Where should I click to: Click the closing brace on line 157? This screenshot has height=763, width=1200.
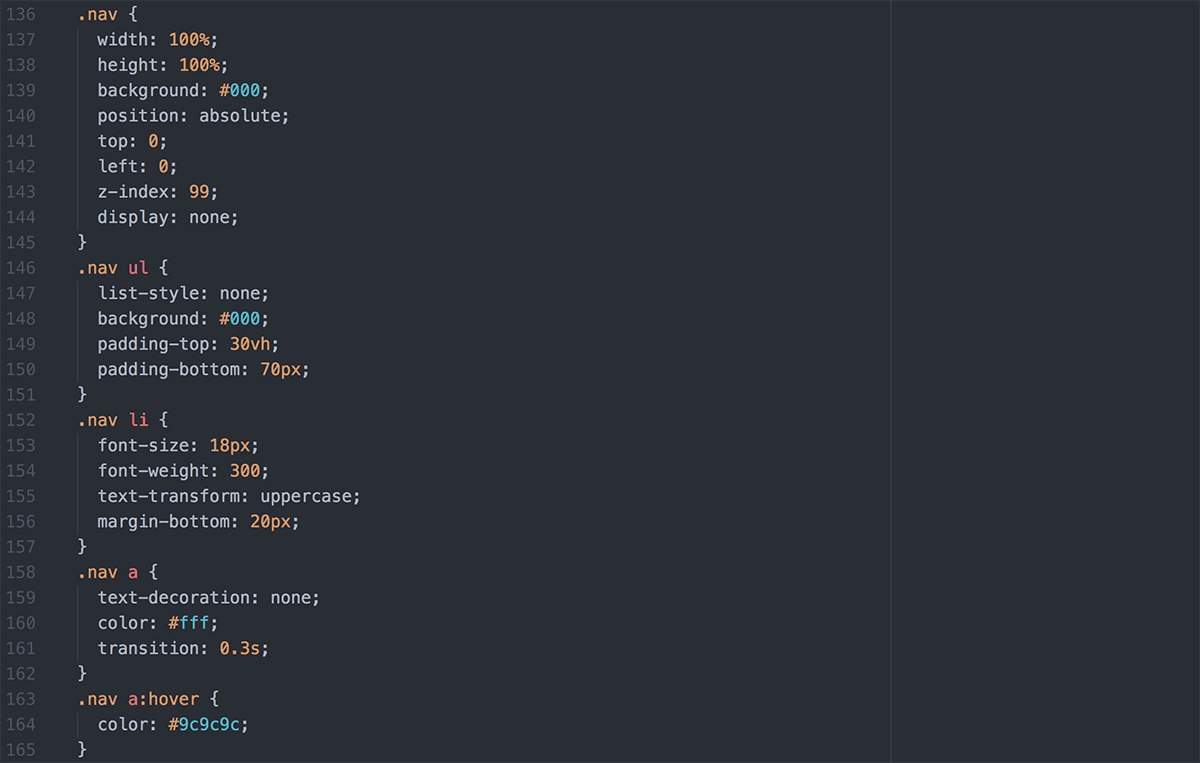[83, 548]
